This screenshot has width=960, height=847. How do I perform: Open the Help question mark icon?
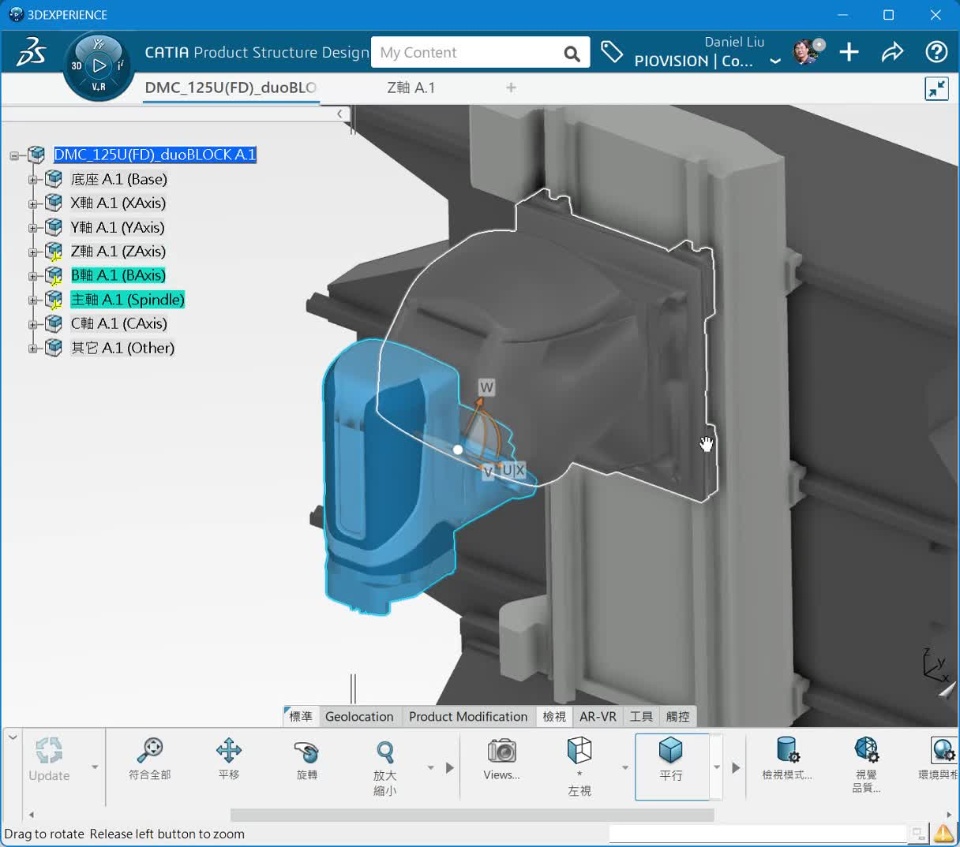(x=936, y=52)
